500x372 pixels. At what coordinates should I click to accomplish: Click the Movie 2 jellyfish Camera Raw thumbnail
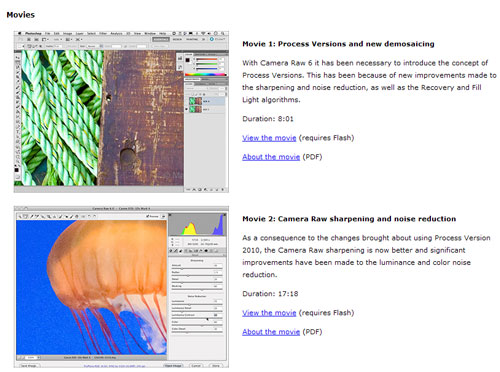pos(121,287)
